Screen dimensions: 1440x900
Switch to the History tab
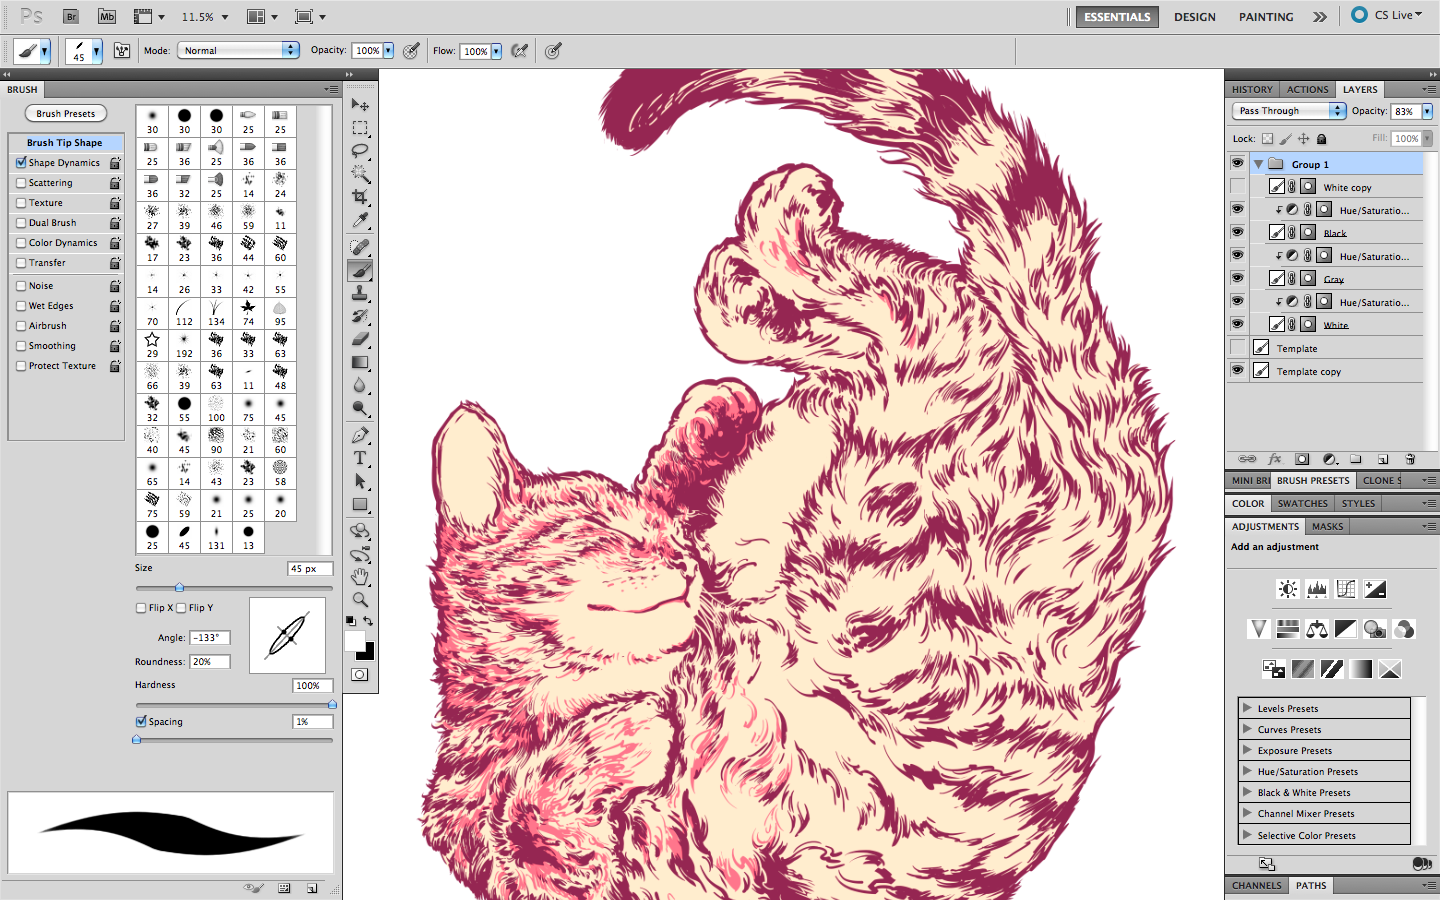(1252, 89)
